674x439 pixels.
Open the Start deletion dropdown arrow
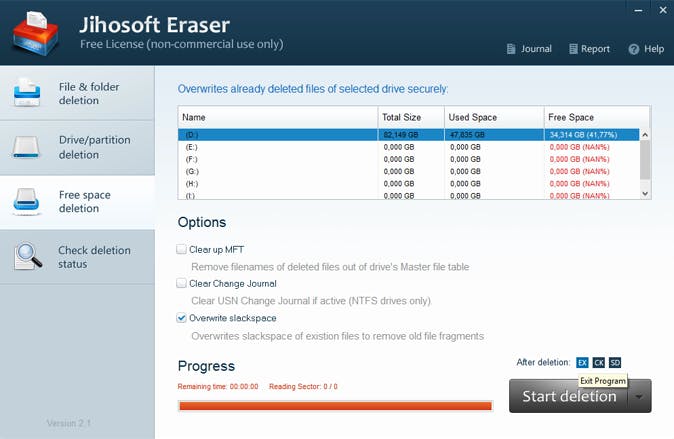click(x=639, y=396)
